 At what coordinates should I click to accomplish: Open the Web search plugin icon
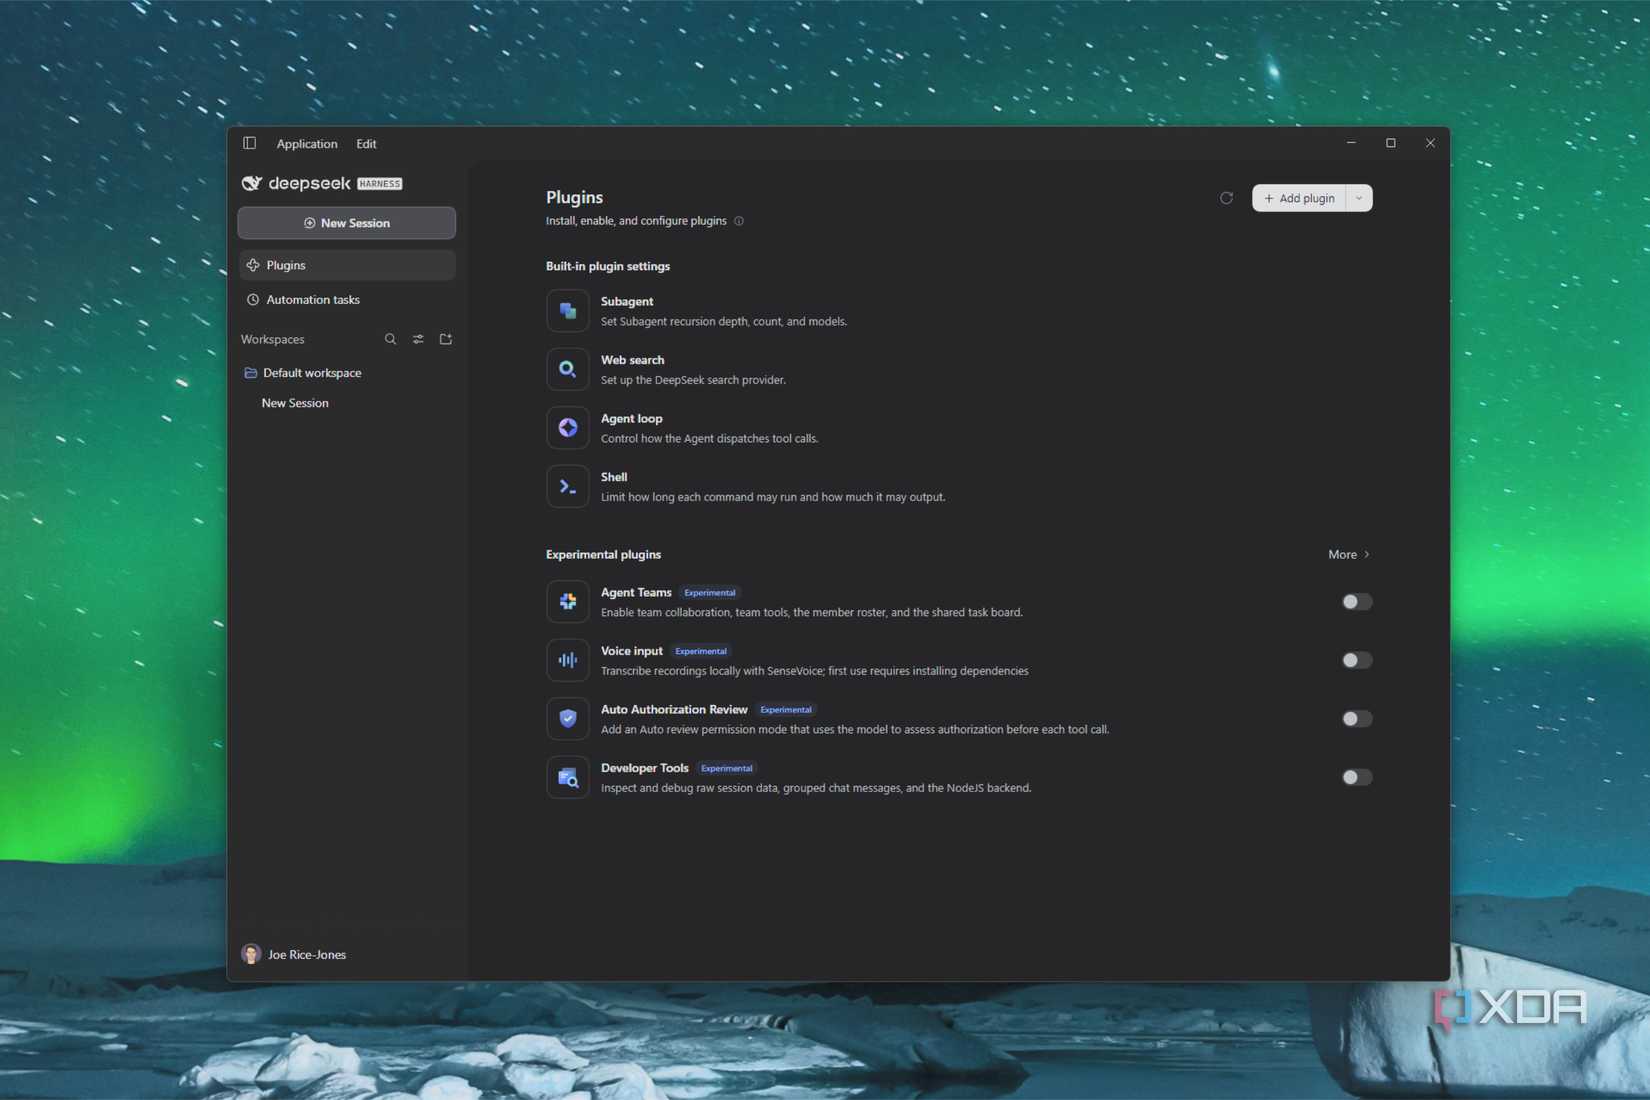coord(567,369)
